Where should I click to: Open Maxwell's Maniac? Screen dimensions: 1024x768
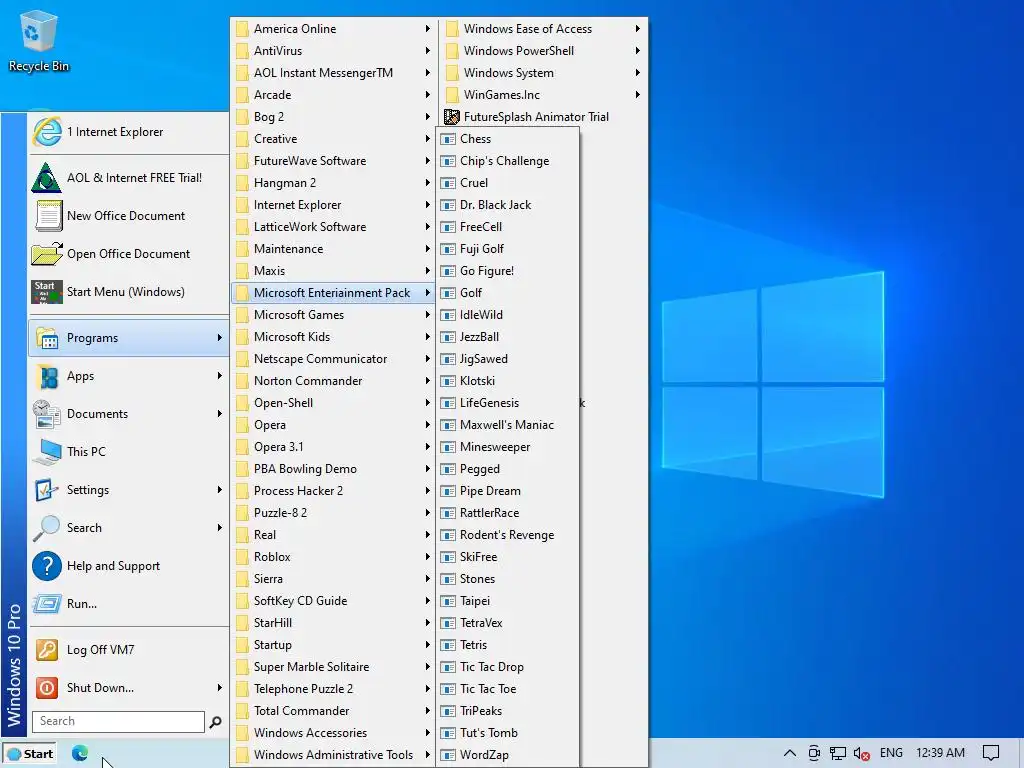point(508,425)
